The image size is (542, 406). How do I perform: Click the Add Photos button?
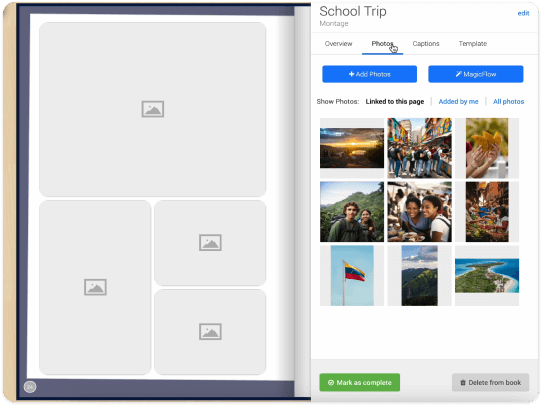(369, 74)
